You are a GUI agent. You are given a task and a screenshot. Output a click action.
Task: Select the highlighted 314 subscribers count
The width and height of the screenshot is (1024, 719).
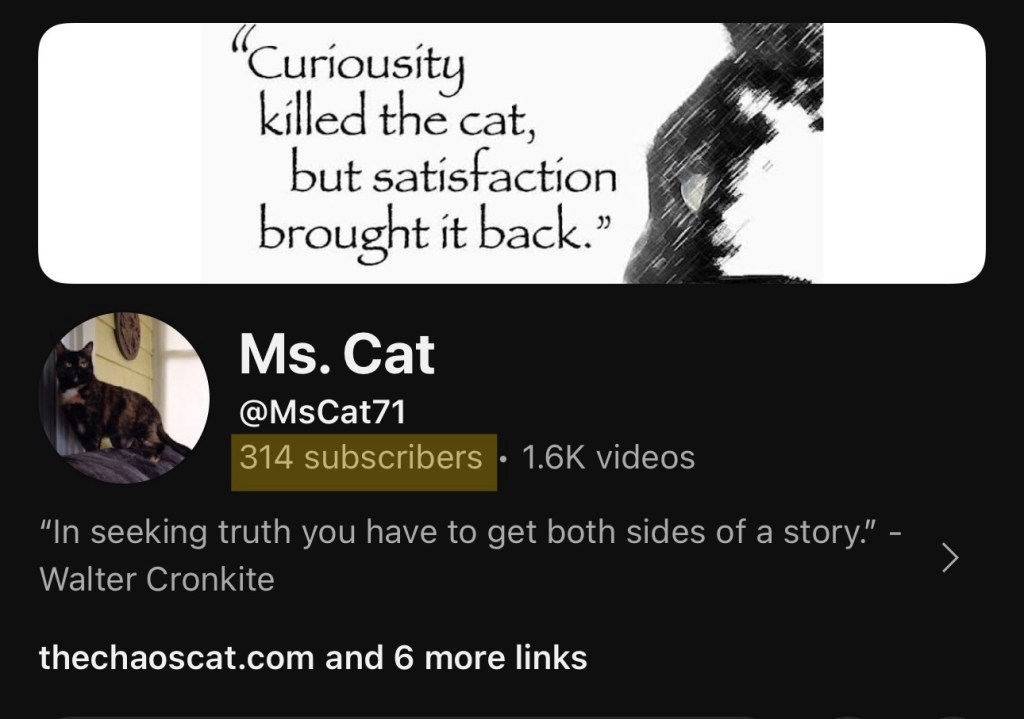[364, 462]
